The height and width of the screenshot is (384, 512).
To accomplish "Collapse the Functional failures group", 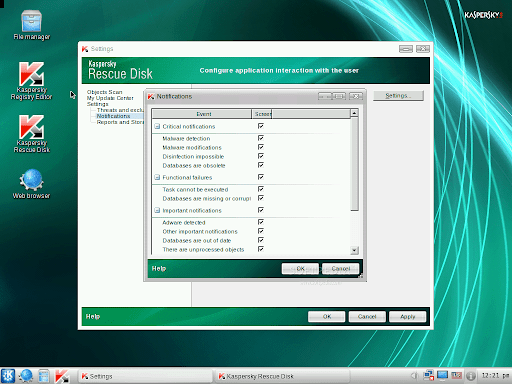I will [x=157, y=177].
